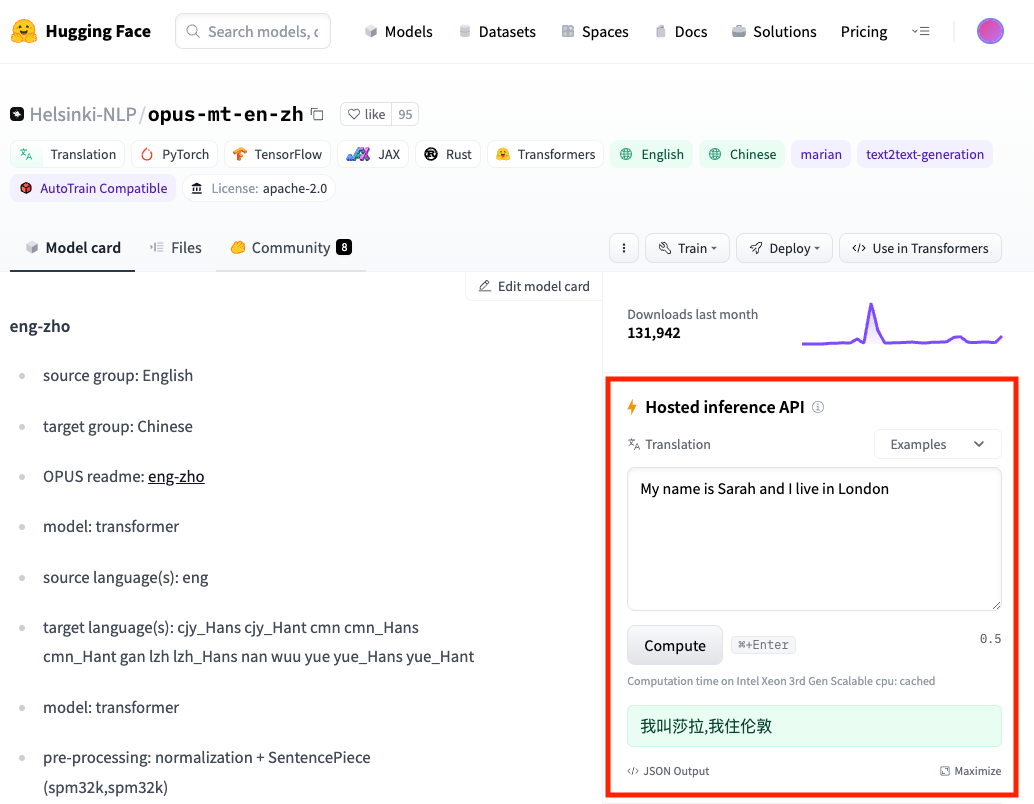Open the three-dot more options menu
The width and height of the screenshot is (1034, 804).
click(x=624, y=248)
